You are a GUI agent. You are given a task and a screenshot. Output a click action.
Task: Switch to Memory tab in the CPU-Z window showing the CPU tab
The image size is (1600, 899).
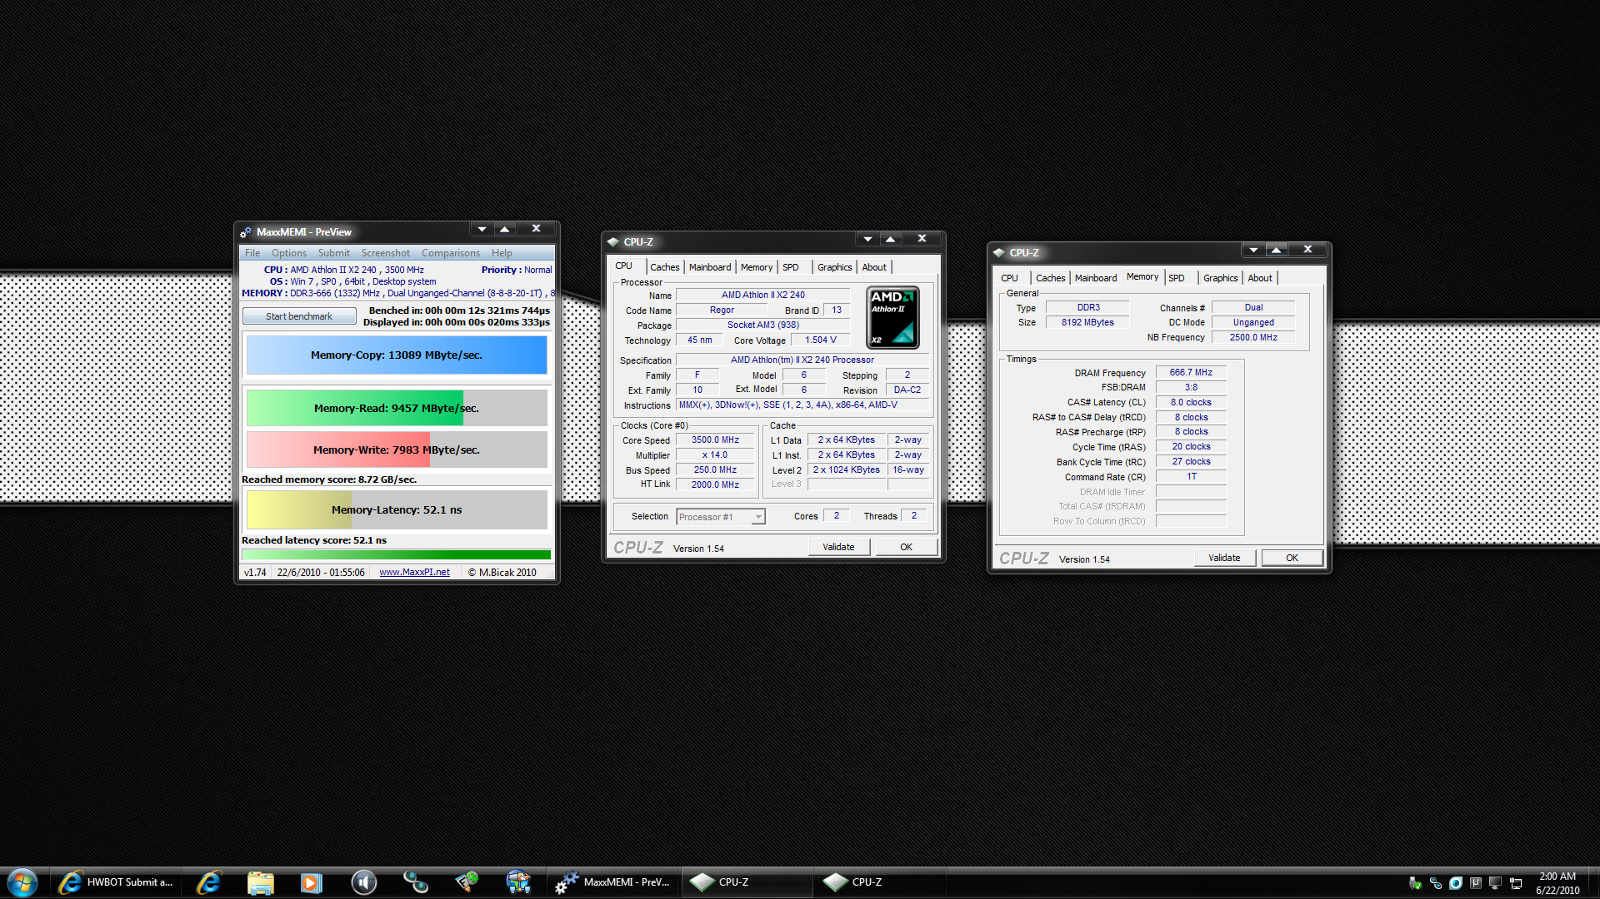click(757, 268)
